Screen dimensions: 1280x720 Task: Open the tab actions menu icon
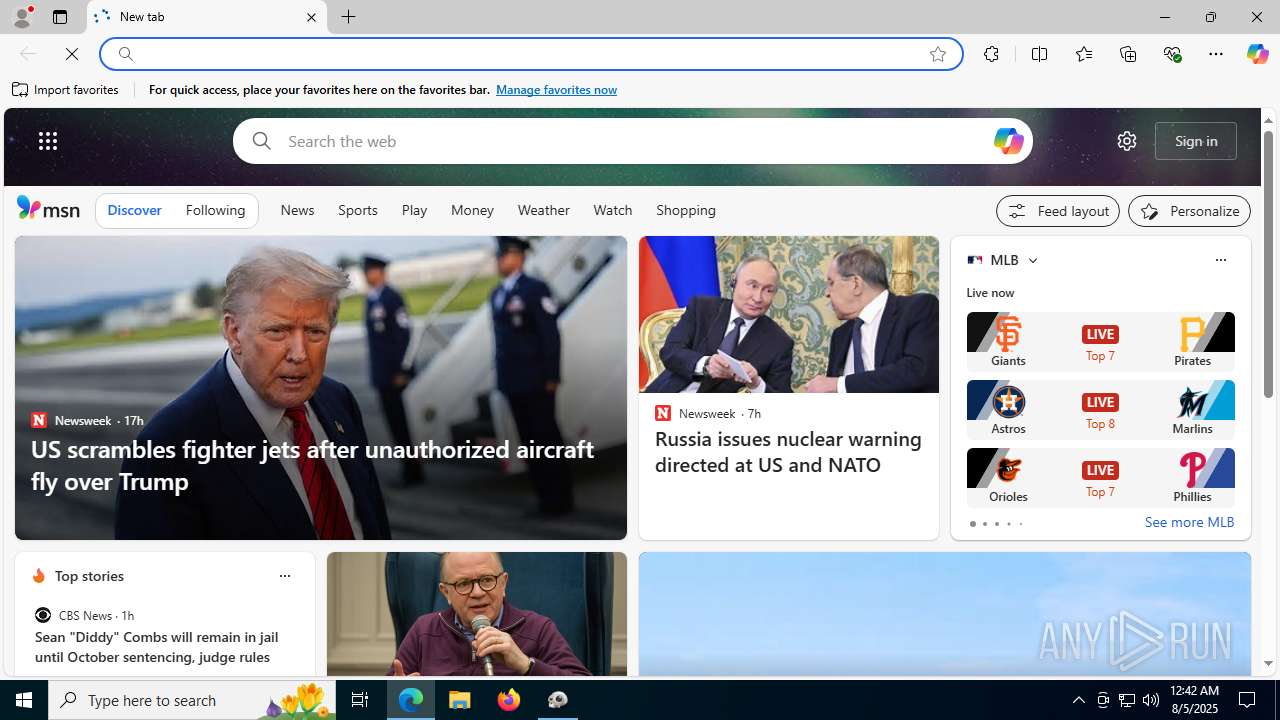click(60, 17)
